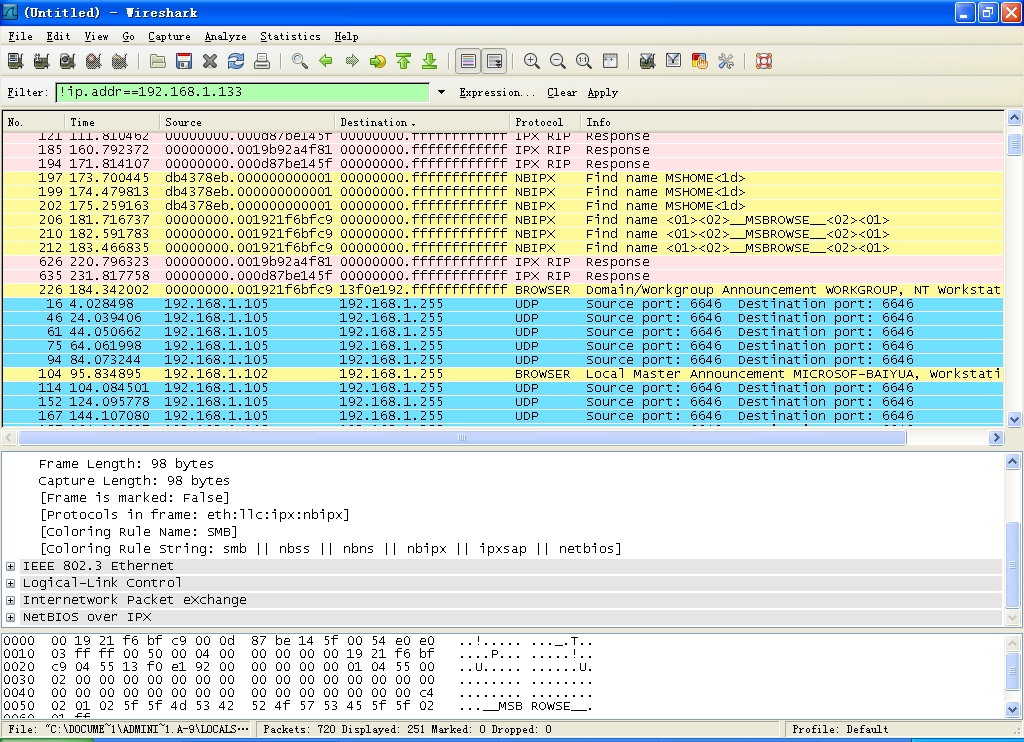Expand the IEEE 802.3 Ethernet tree node
The width and height of the screenshot is (1024, 742).
pyautogui.click(x=11, y=566)
